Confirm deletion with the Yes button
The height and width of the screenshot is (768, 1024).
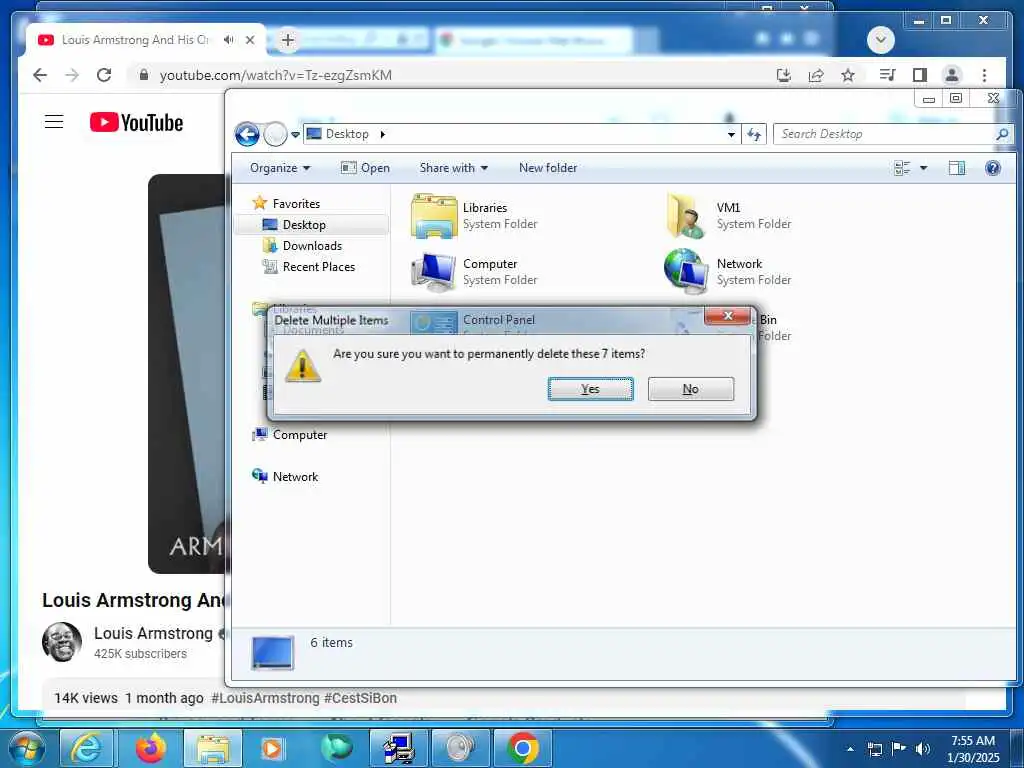(590, 389)
